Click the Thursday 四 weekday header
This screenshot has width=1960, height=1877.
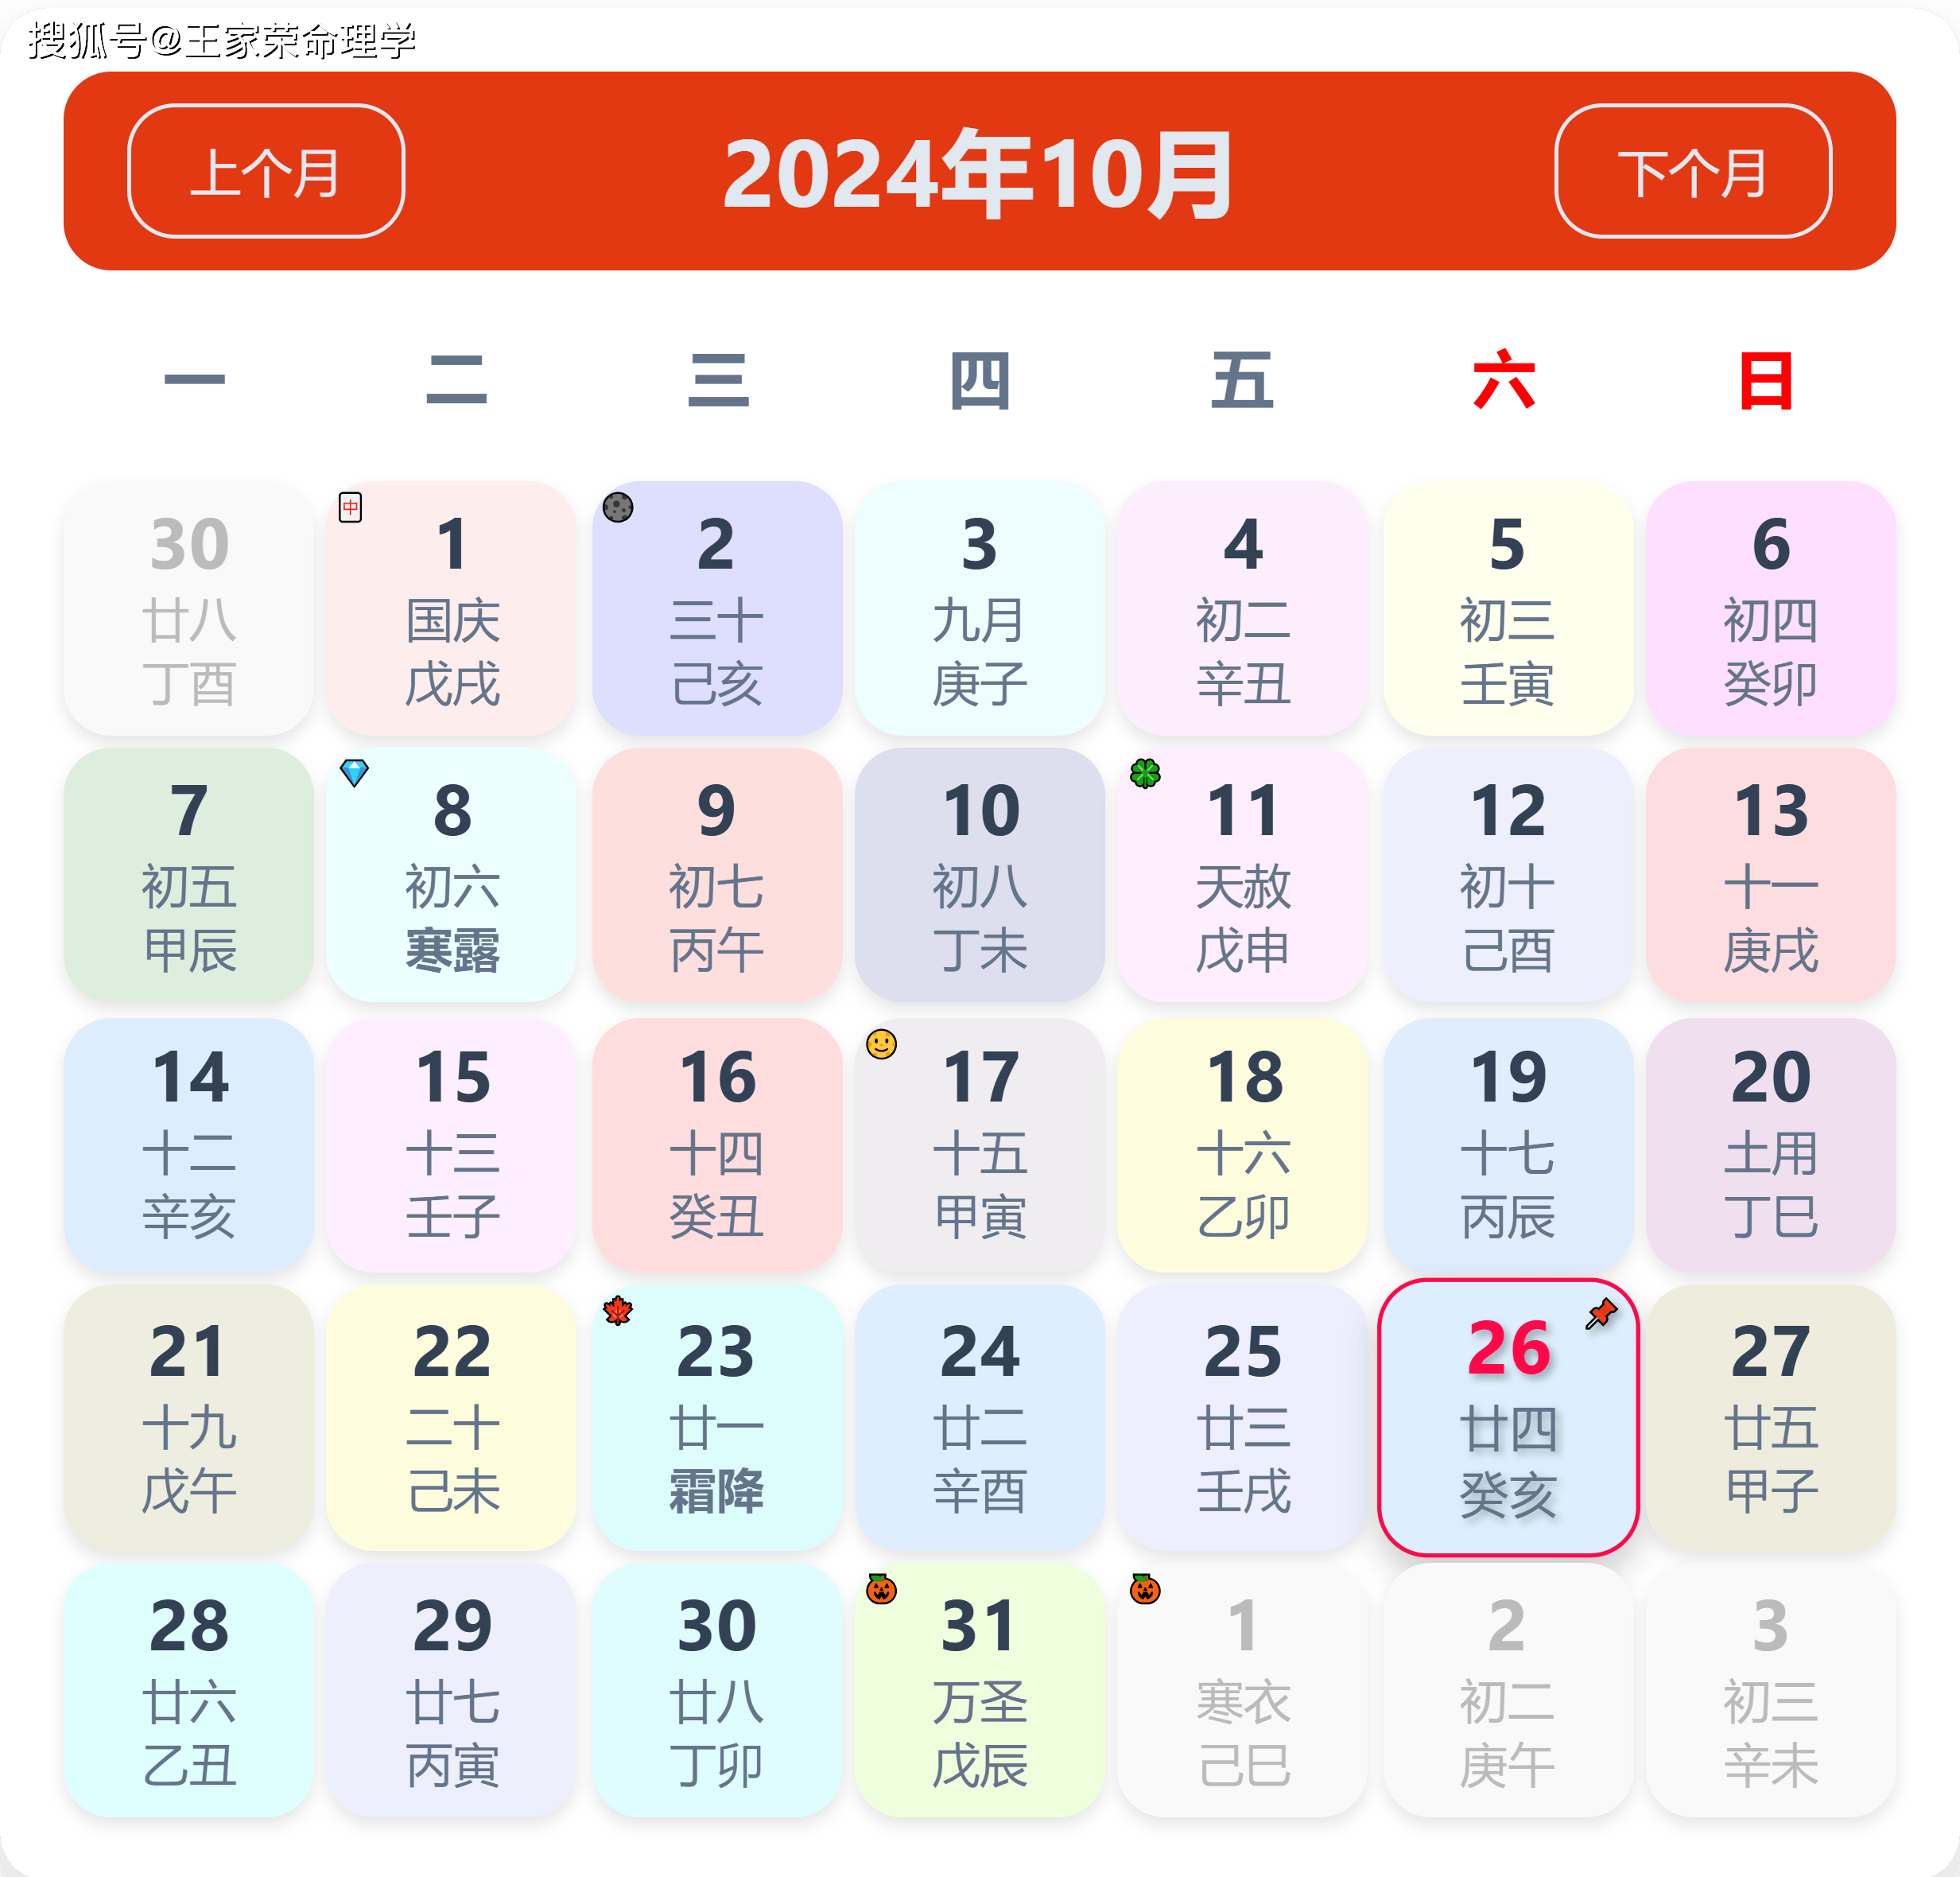pyautogui.click(x=980, y=380)
